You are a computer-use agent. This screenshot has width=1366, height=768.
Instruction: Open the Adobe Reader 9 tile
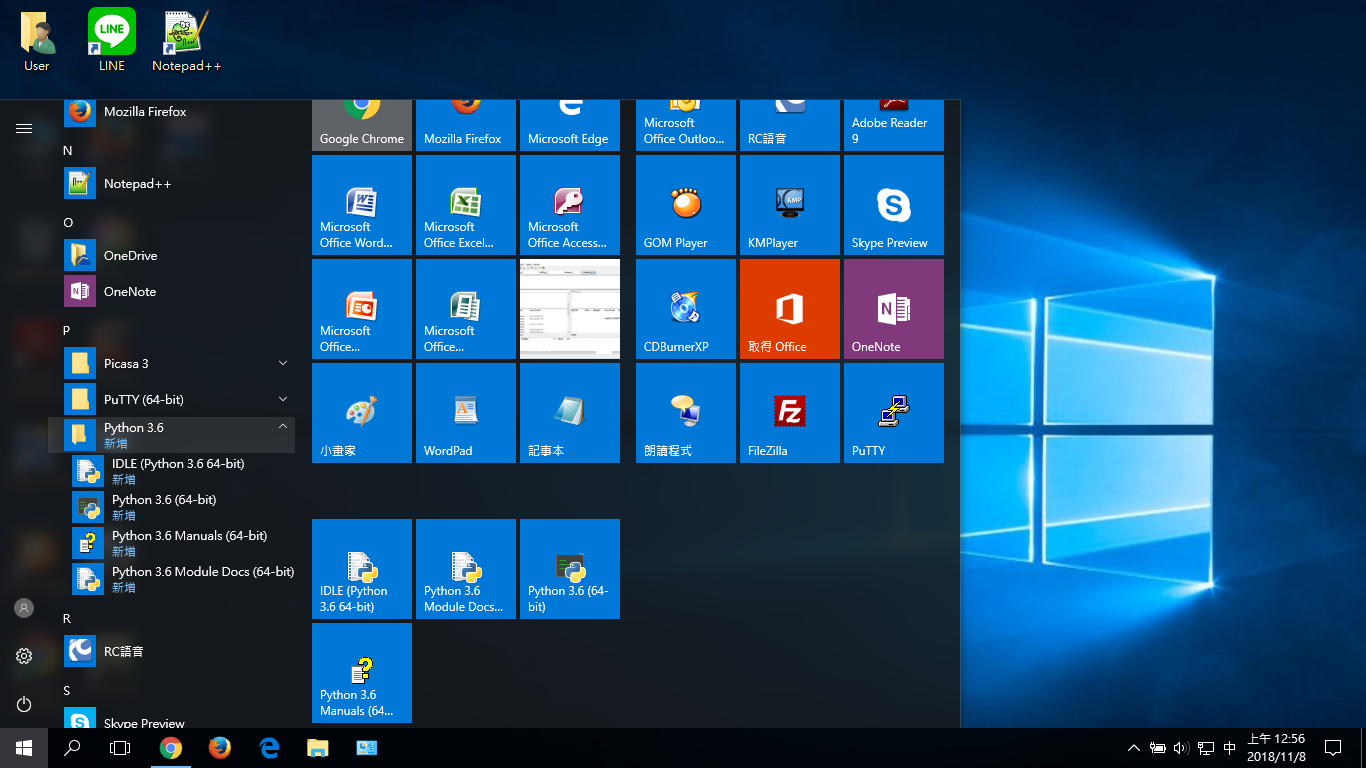point(894,125)
